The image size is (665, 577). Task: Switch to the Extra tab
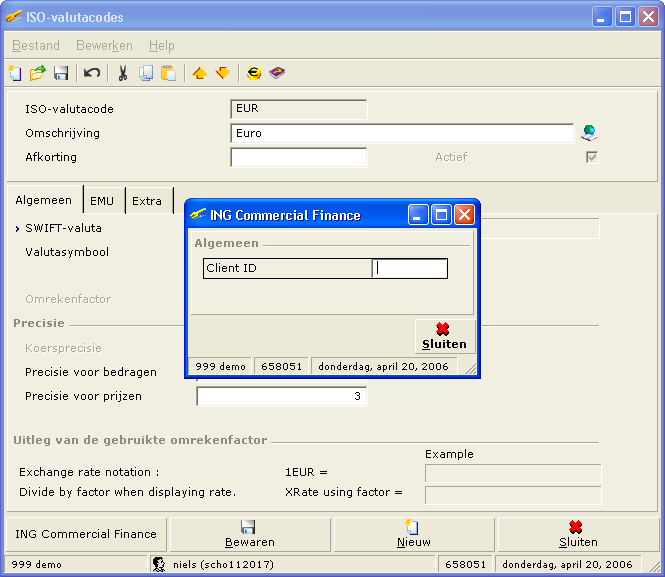click(x=147, y=201)
